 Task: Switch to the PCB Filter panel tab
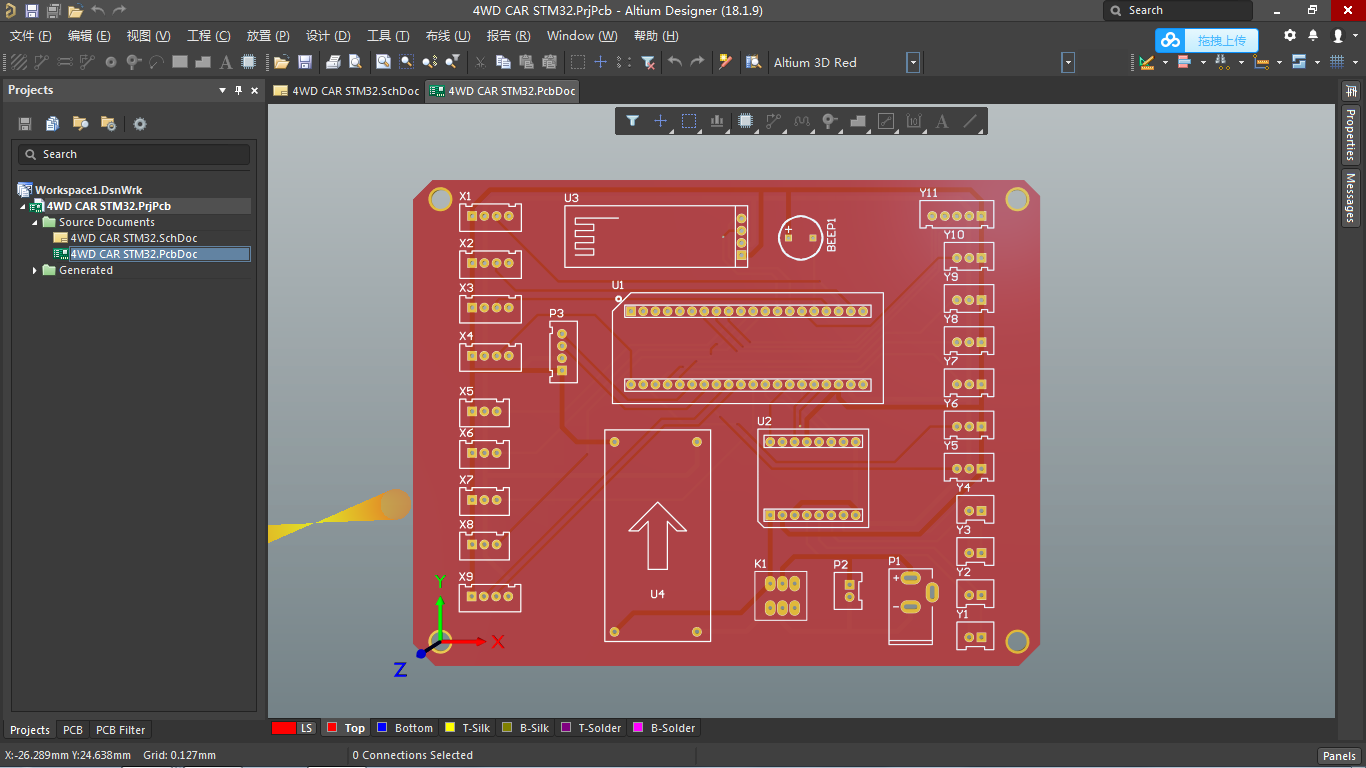pos(120,730)
